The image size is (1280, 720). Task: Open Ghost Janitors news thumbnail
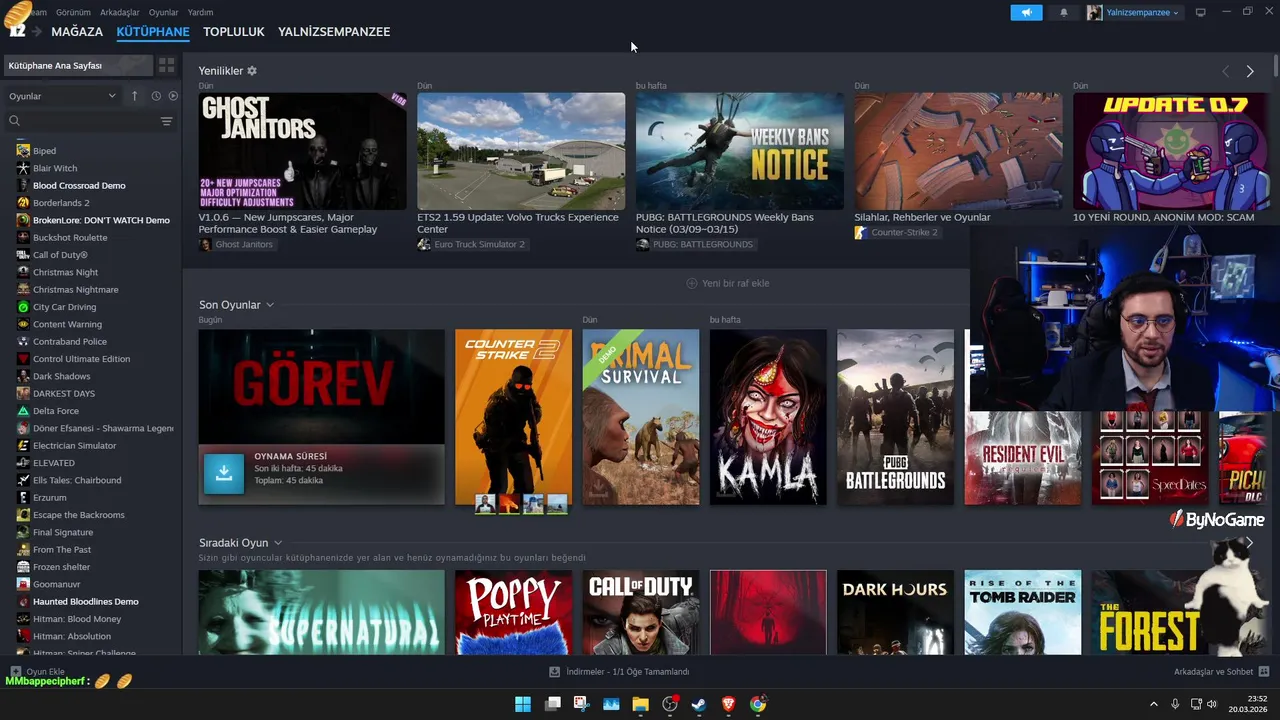(x=302, y=151)
